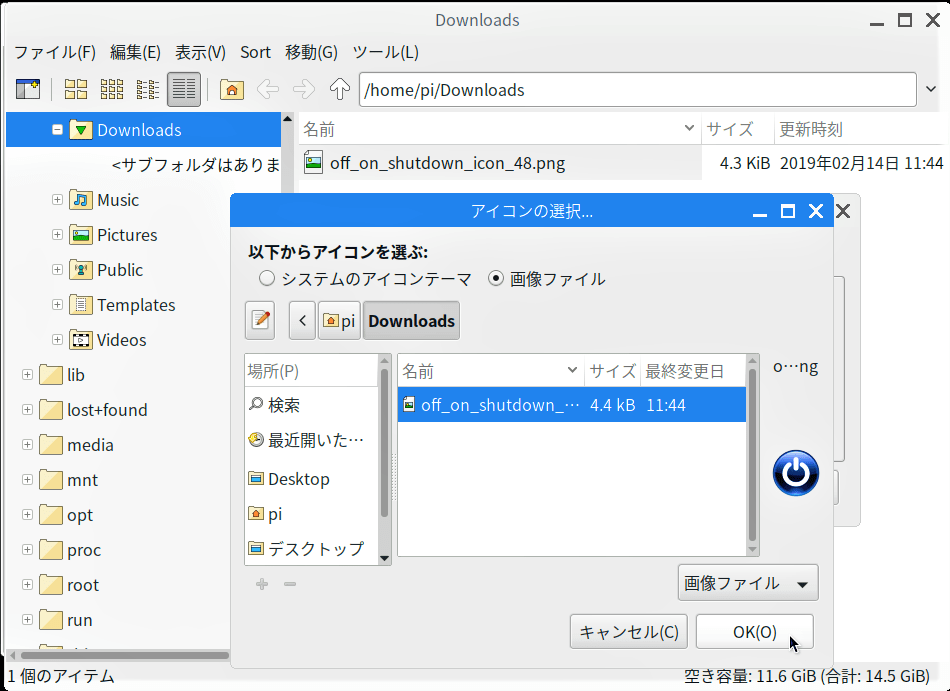950x691 pixels.
Task: Select detailed list view in toolbar
Action: tap(184, 90)
